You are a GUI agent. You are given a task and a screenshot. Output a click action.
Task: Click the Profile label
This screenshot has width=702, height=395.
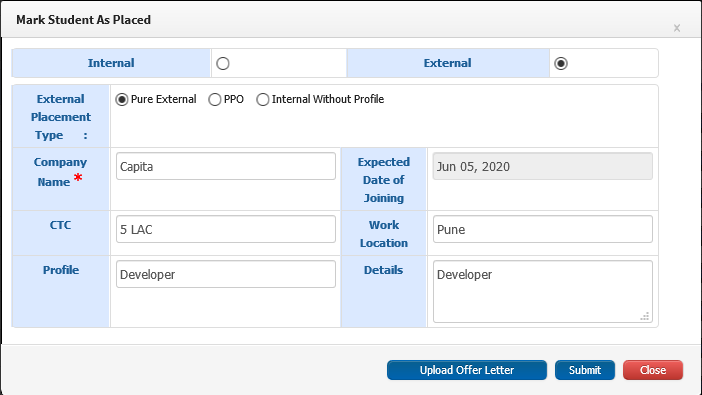point(61,270)
